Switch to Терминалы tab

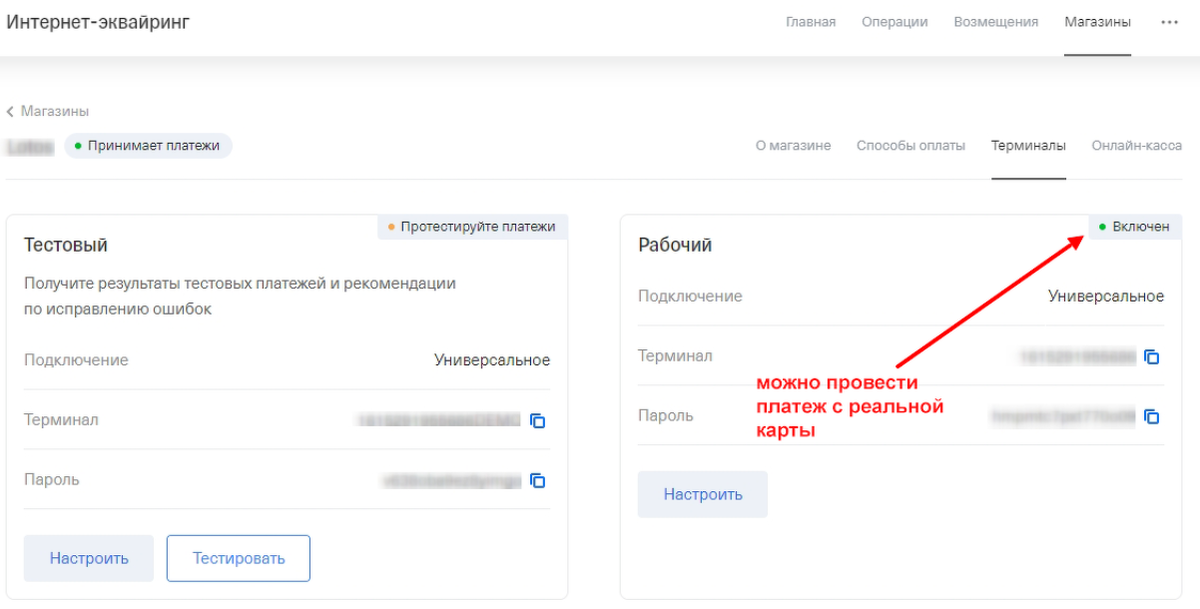click(x=1028, y=146)
